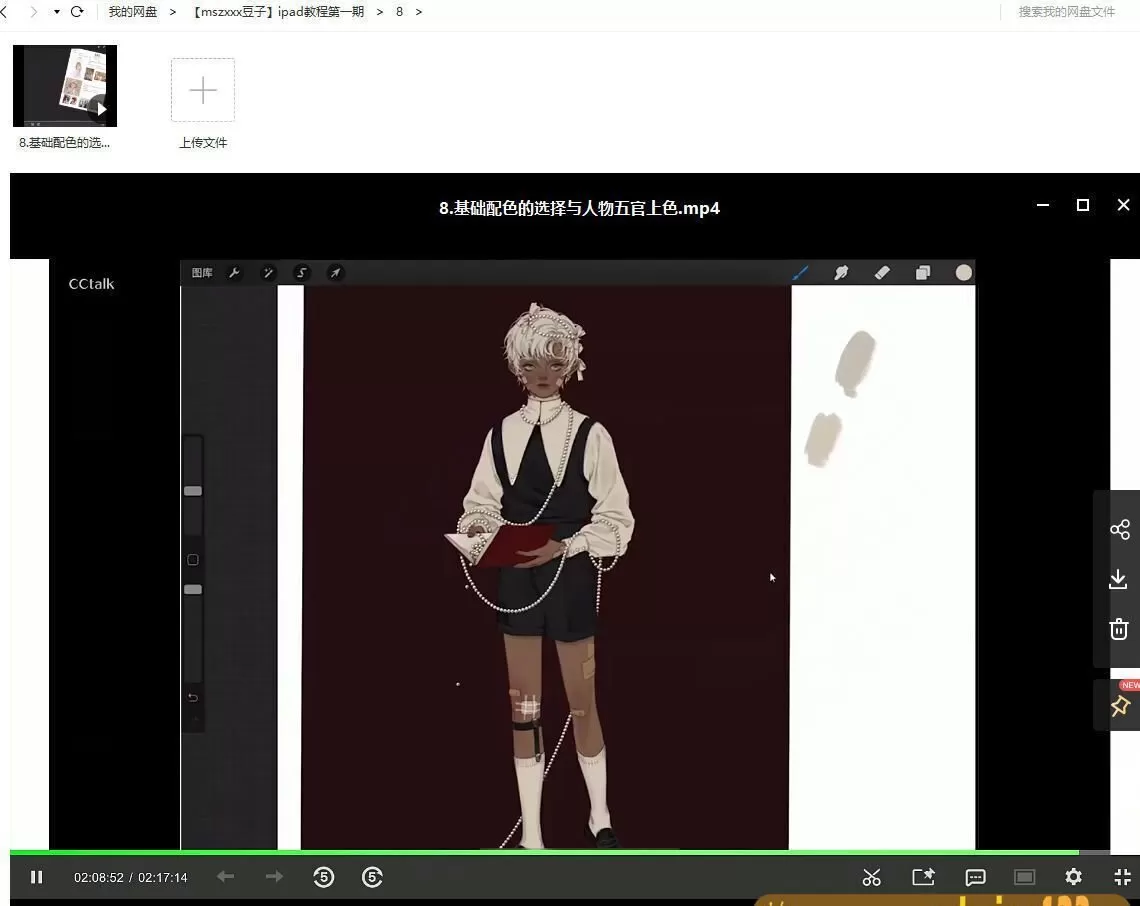Select the Brush tool
This screenshot has height=906, width=1140.
tap(801, 272)
